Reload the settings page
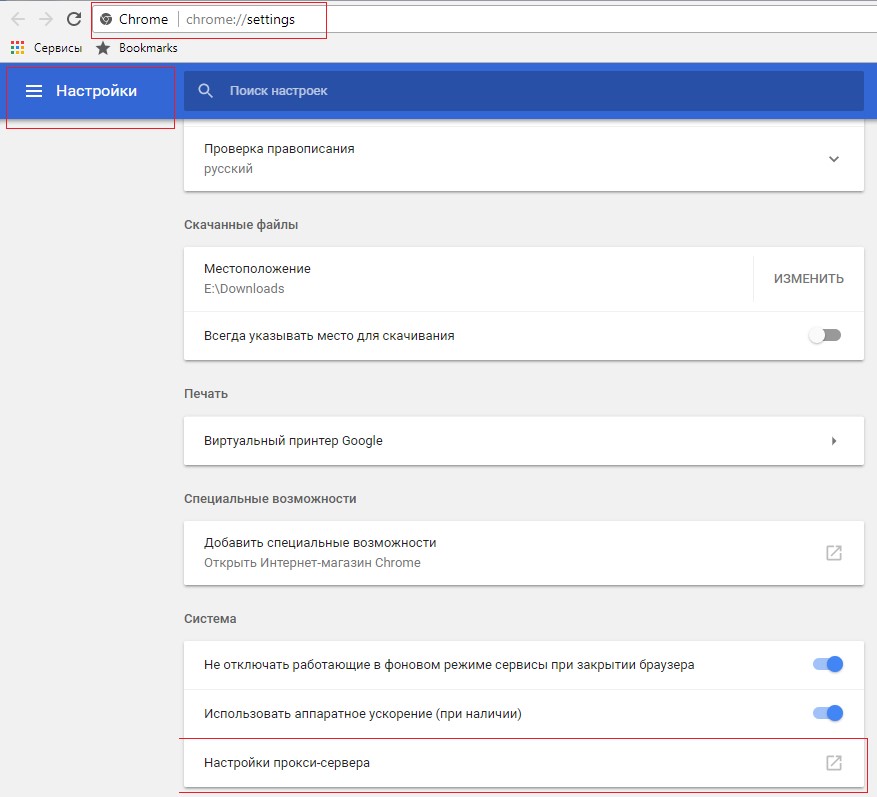The height and width of the screenshot is (797, 877). [73, 19]
